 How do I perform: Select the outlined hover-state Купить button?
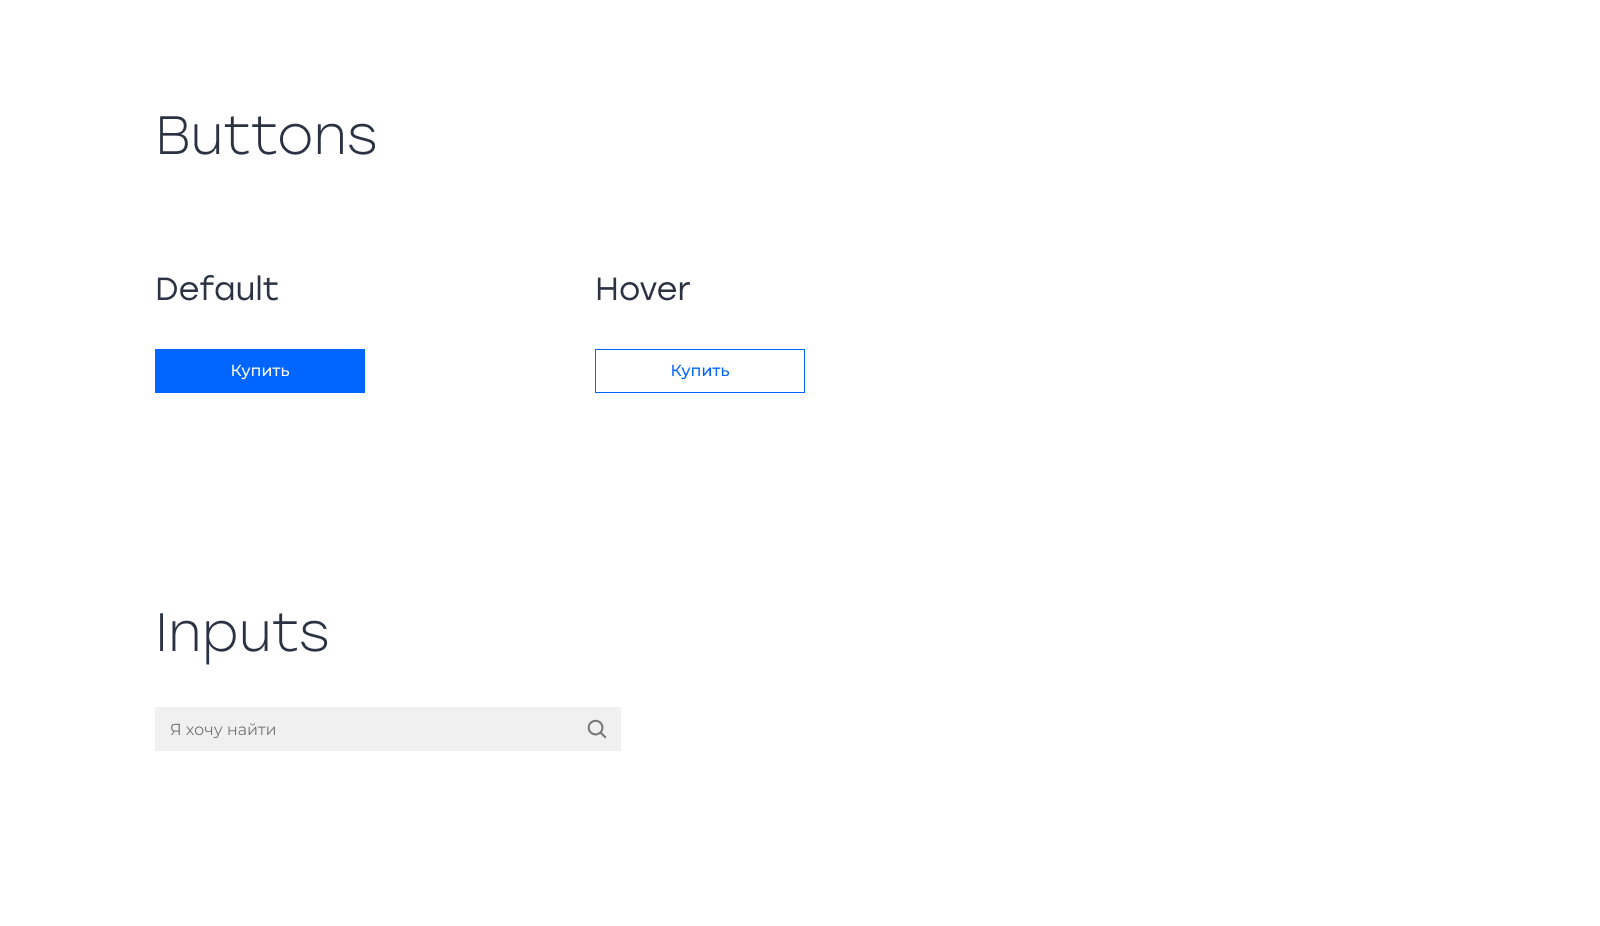pyautogui.click(x=699, y=370)
